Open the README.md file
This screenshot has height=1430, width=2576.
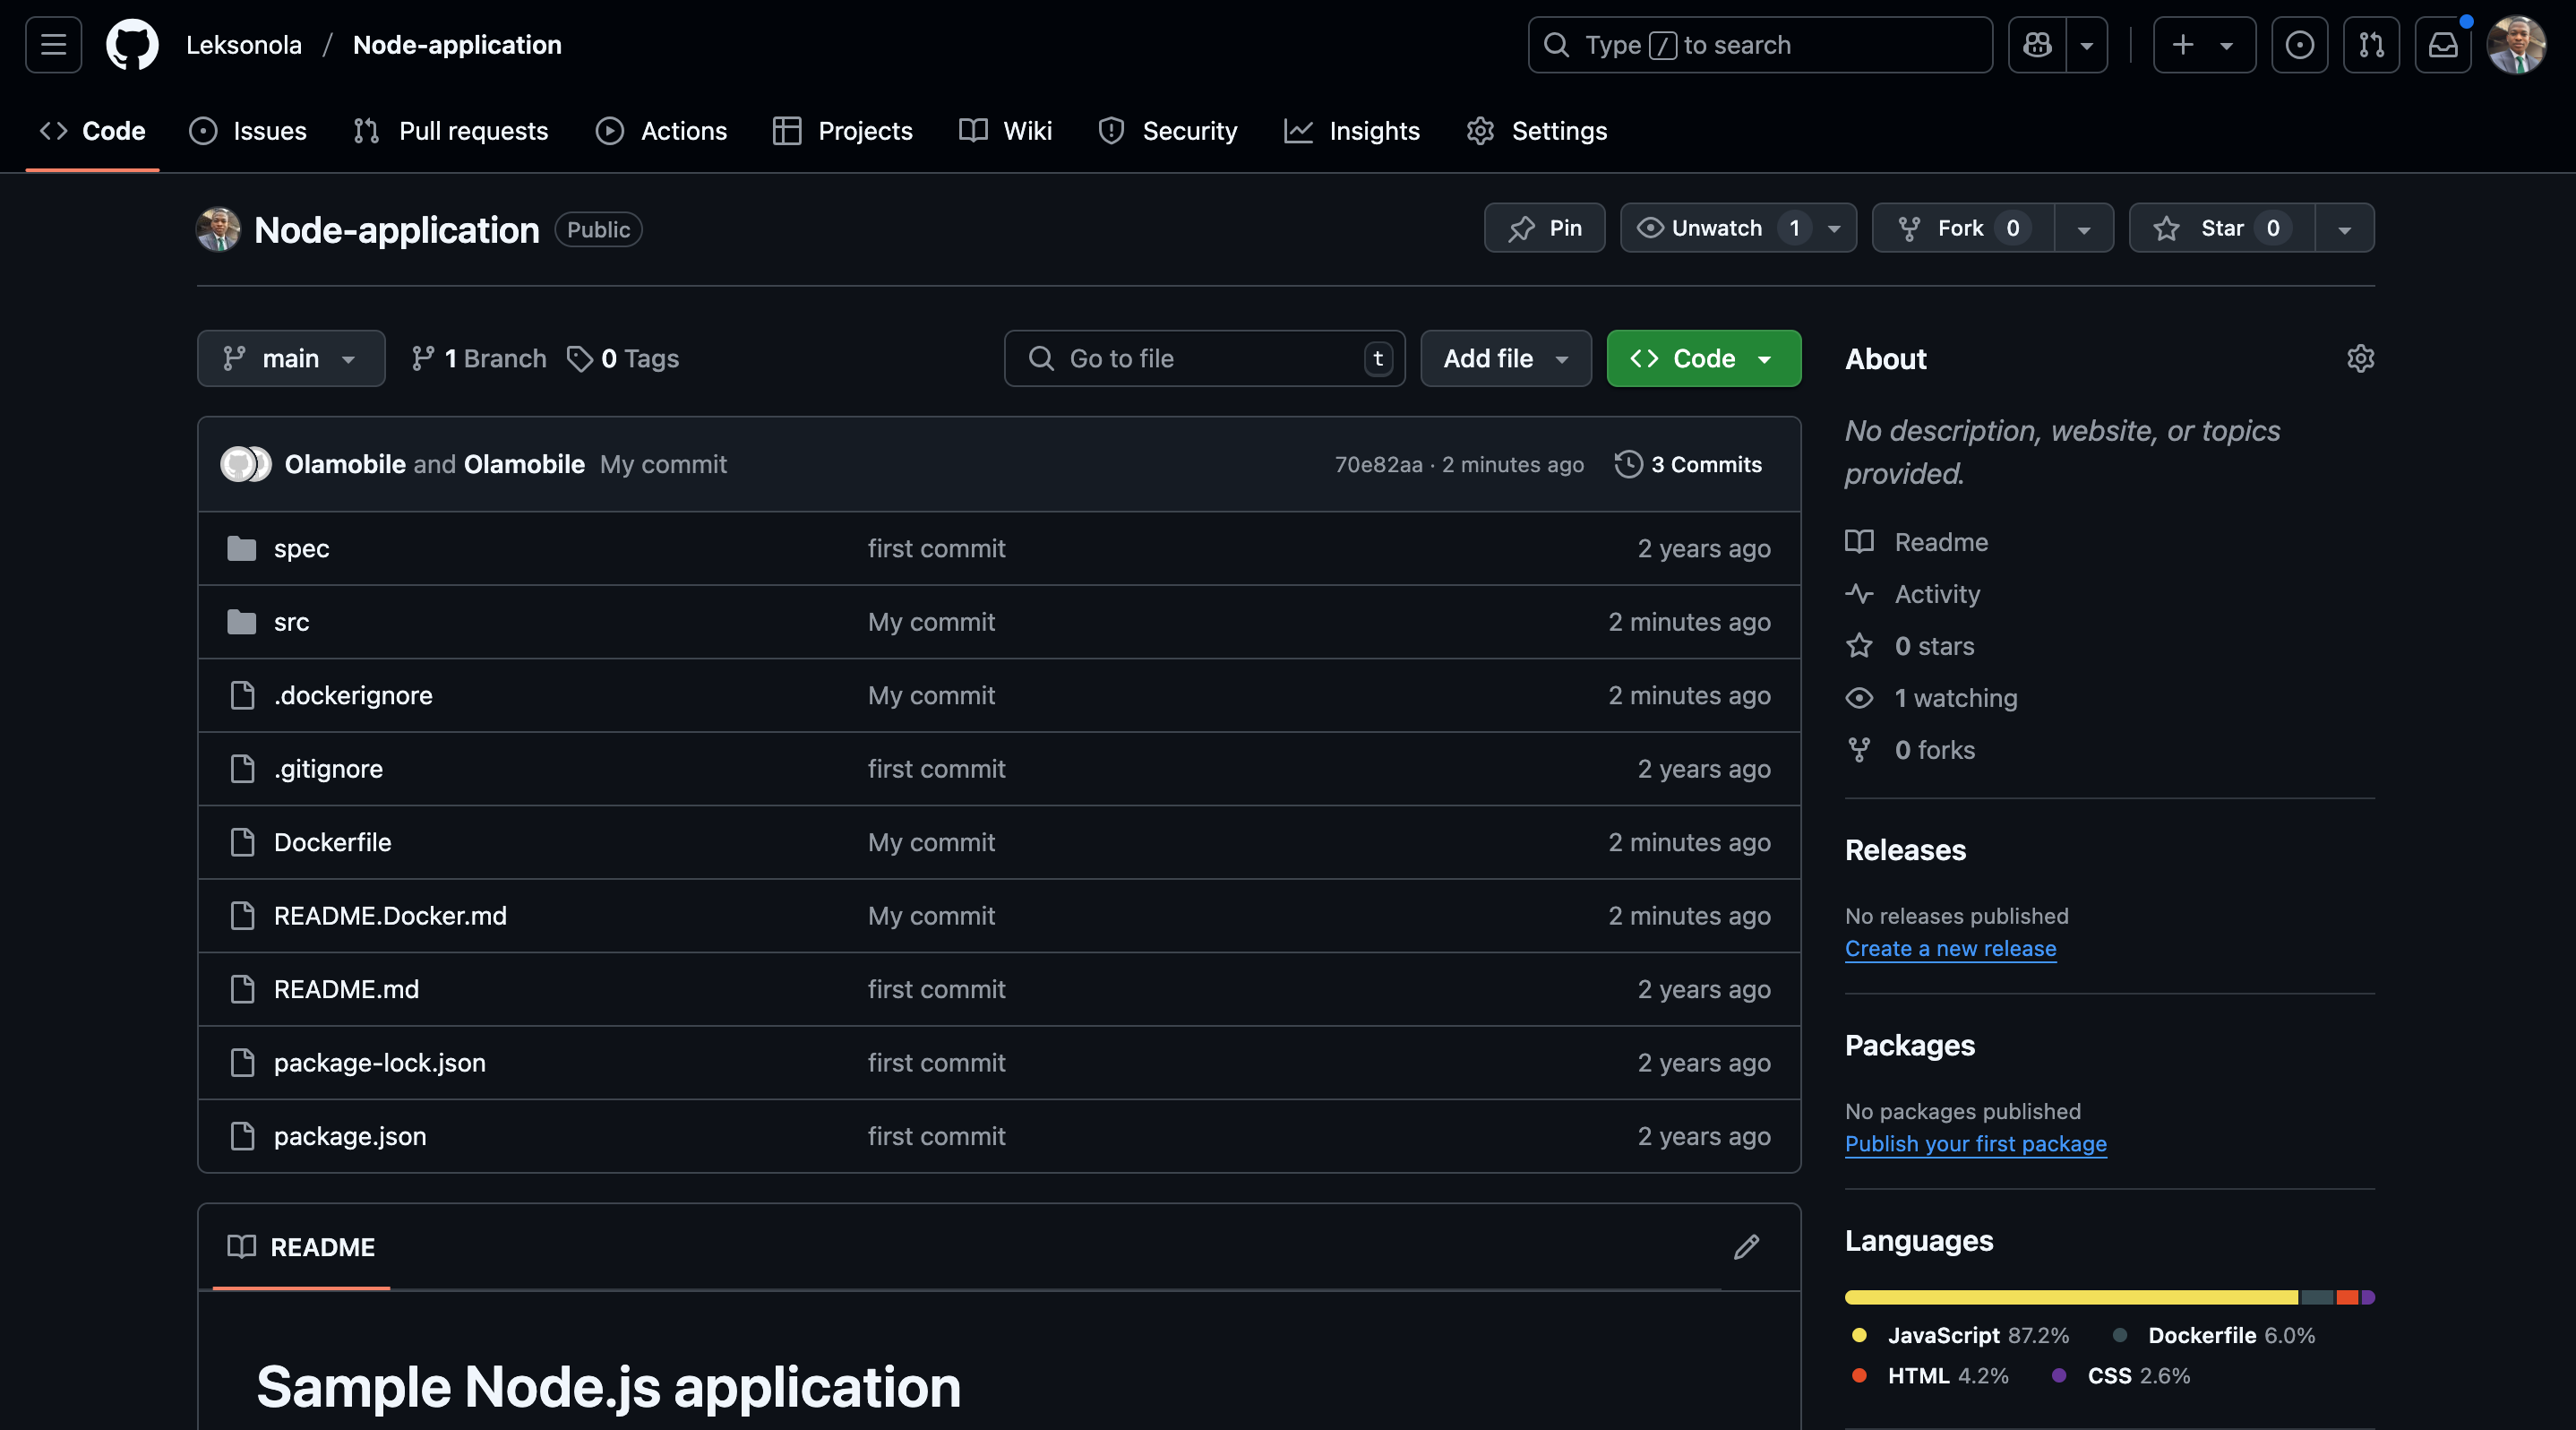(346, 989)
